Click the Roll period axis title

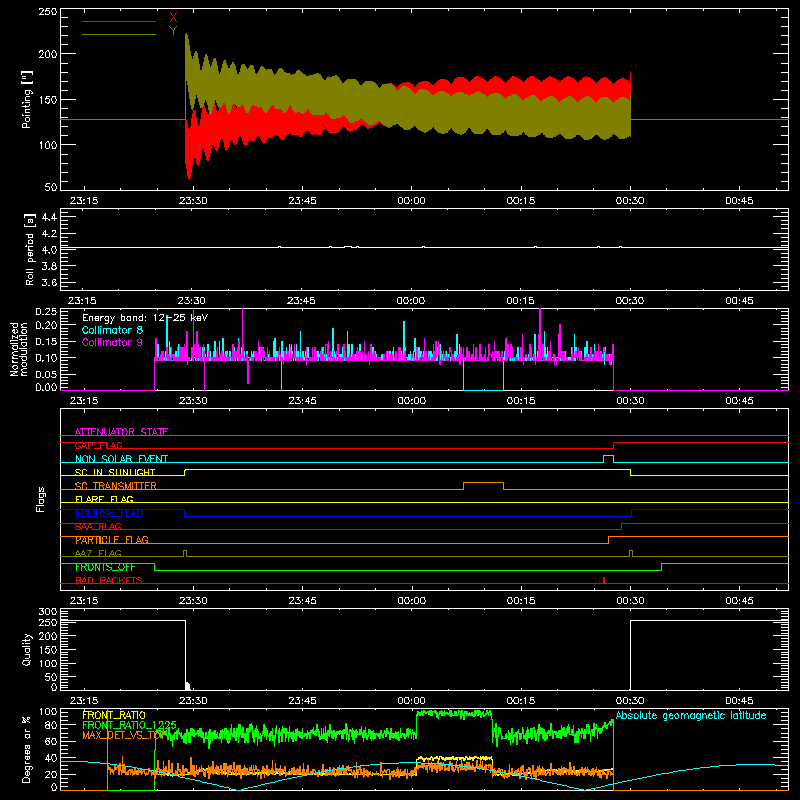point(29,249)
